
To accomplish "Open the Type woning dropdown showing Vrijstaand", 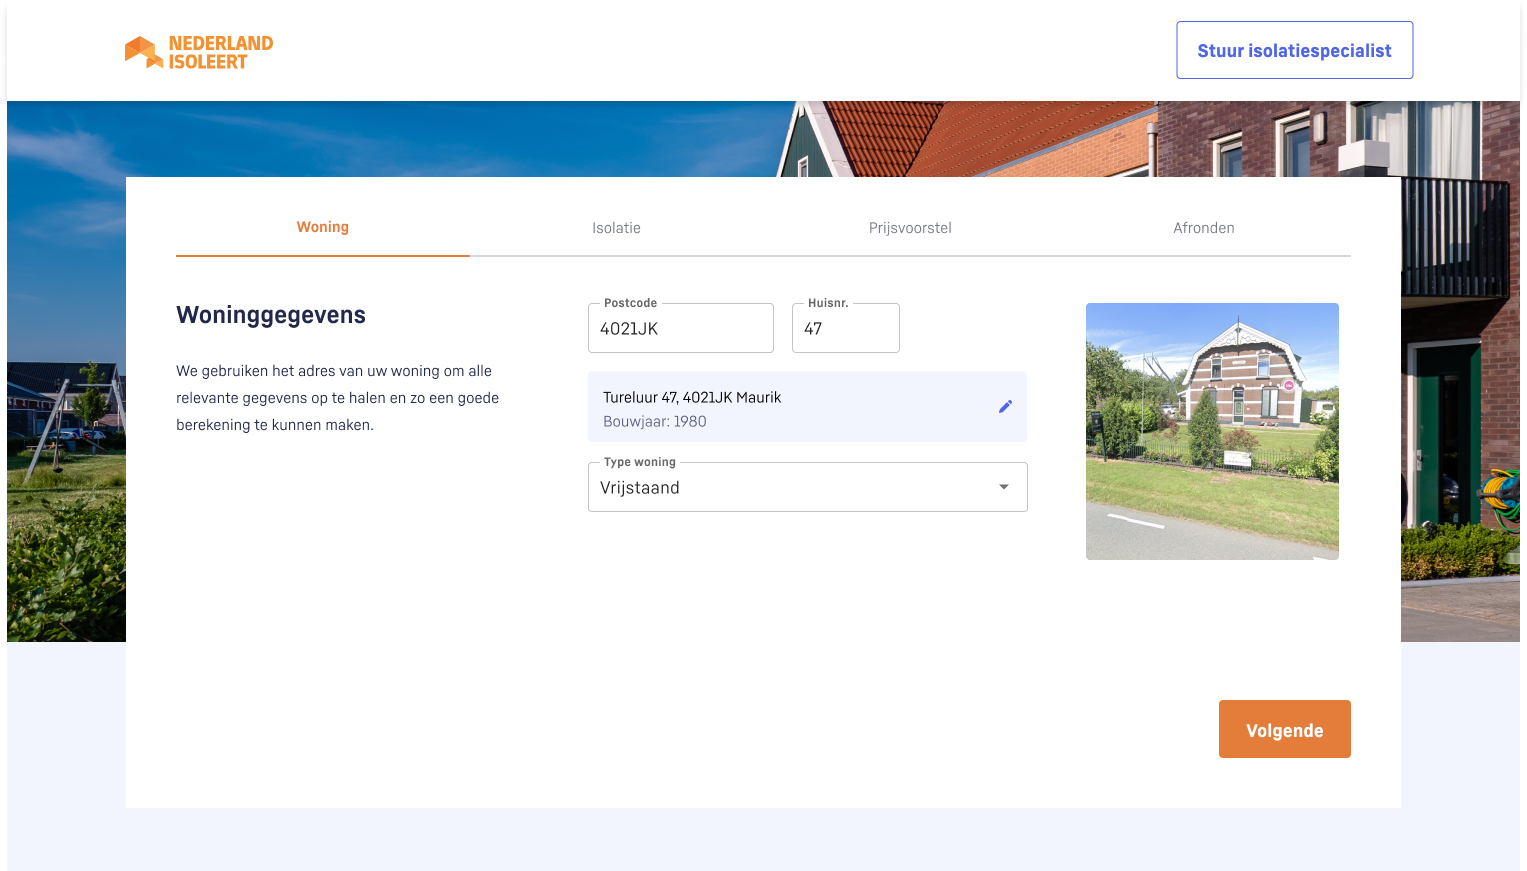I will click(x=790, y=488).
